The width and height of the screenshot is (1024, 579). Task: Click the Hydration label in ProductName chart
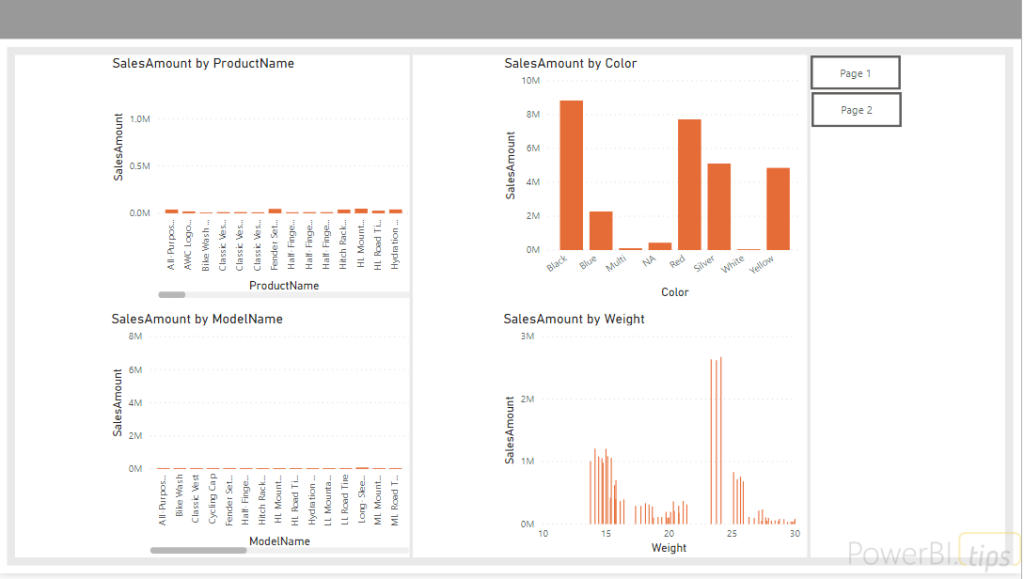(395, 245)
